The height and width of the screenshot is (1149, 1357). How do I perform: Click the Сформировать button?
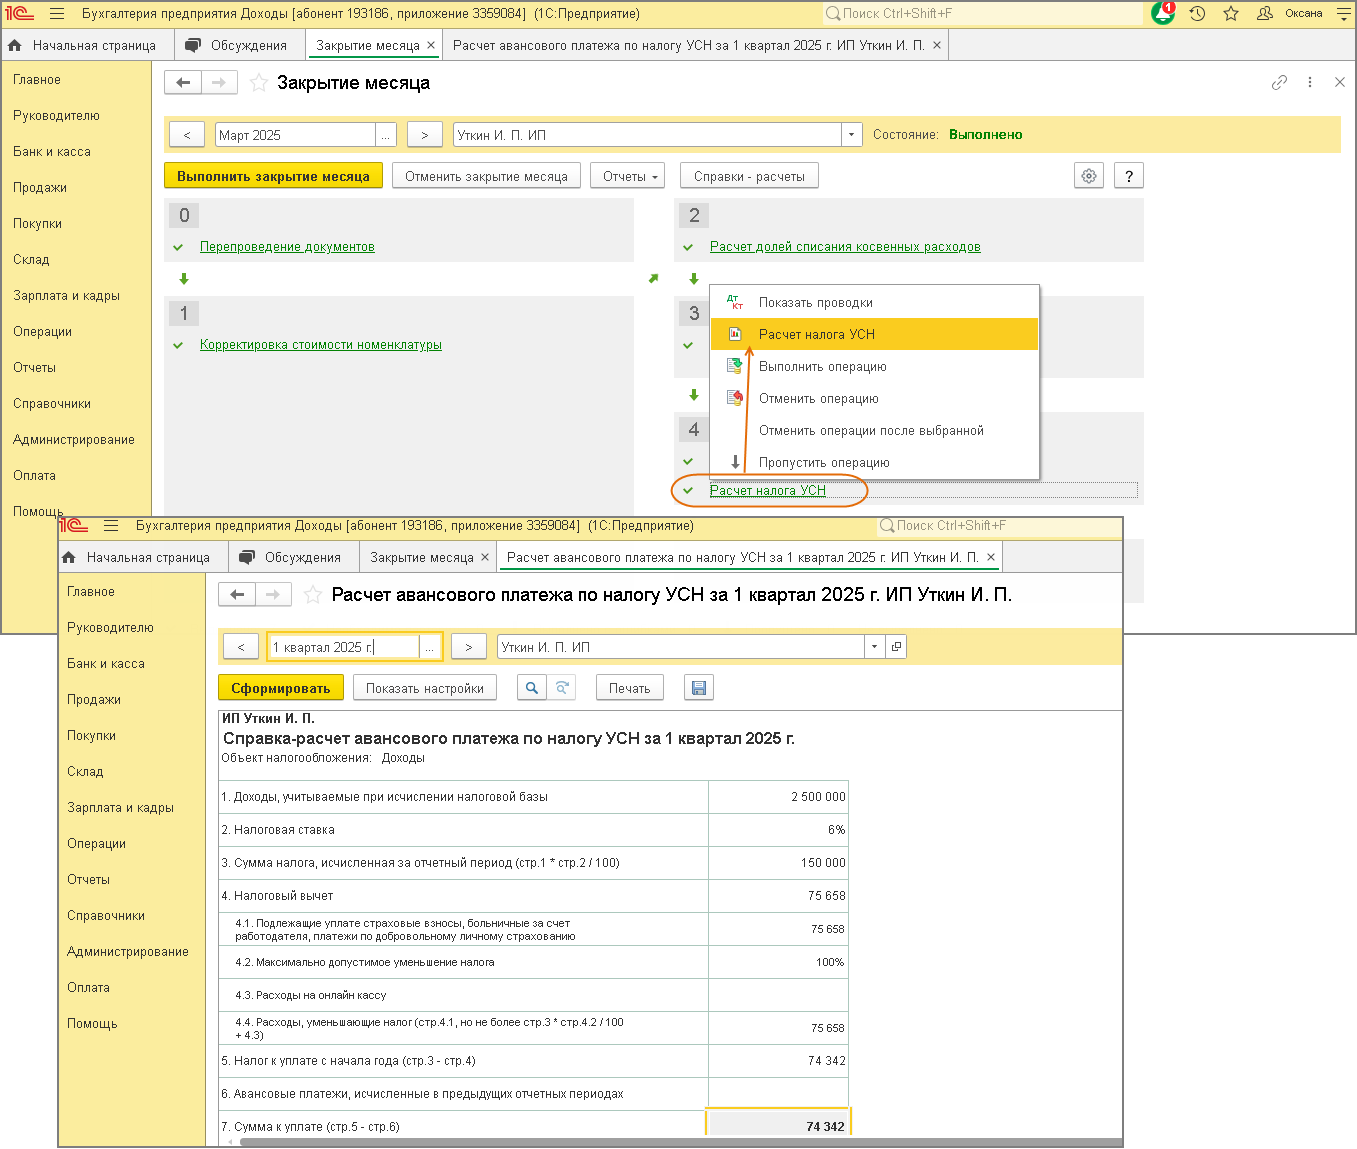click(280, 688)
